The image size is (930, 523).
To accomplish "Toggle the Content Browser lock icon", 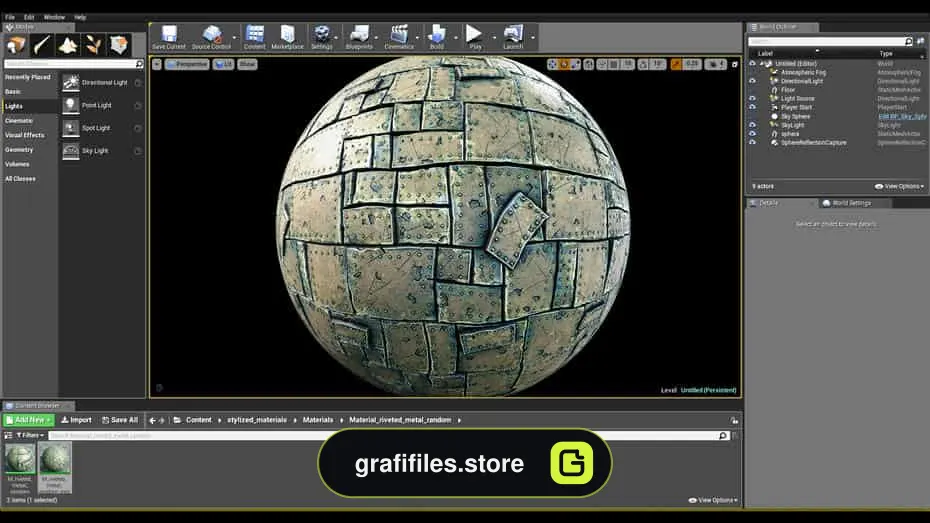I will pyautogui.click(x=734, y=420).
